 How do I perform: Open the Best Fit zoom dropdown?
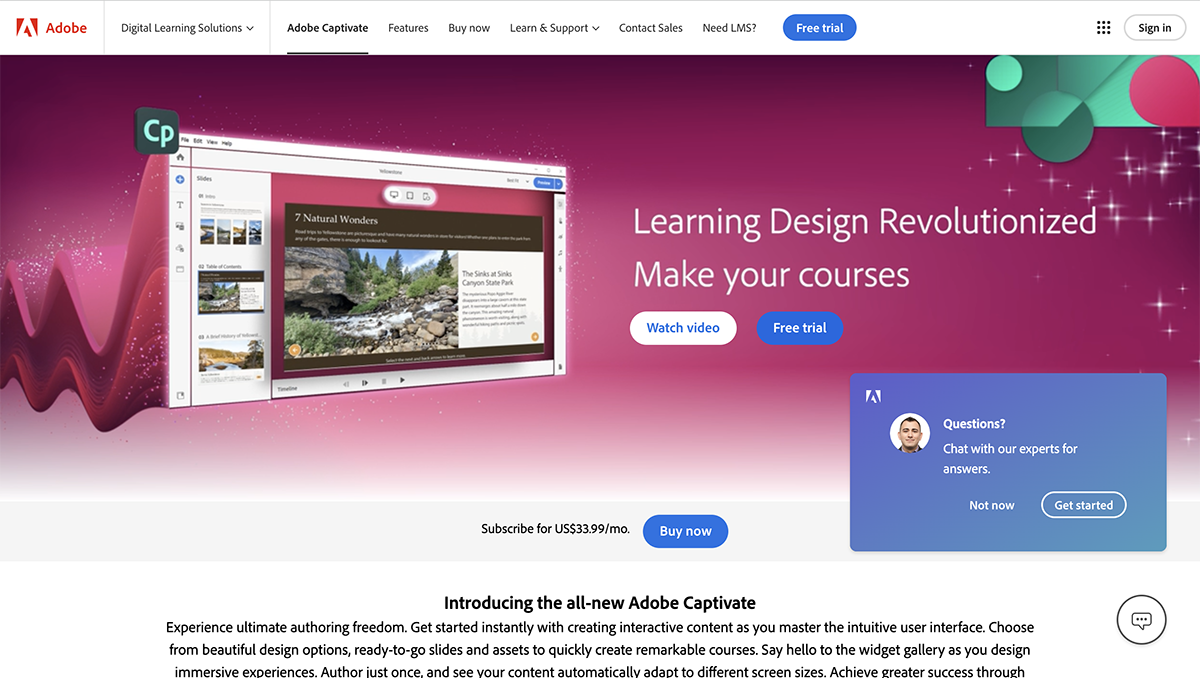pyautogui.click(x=518, y=183)
